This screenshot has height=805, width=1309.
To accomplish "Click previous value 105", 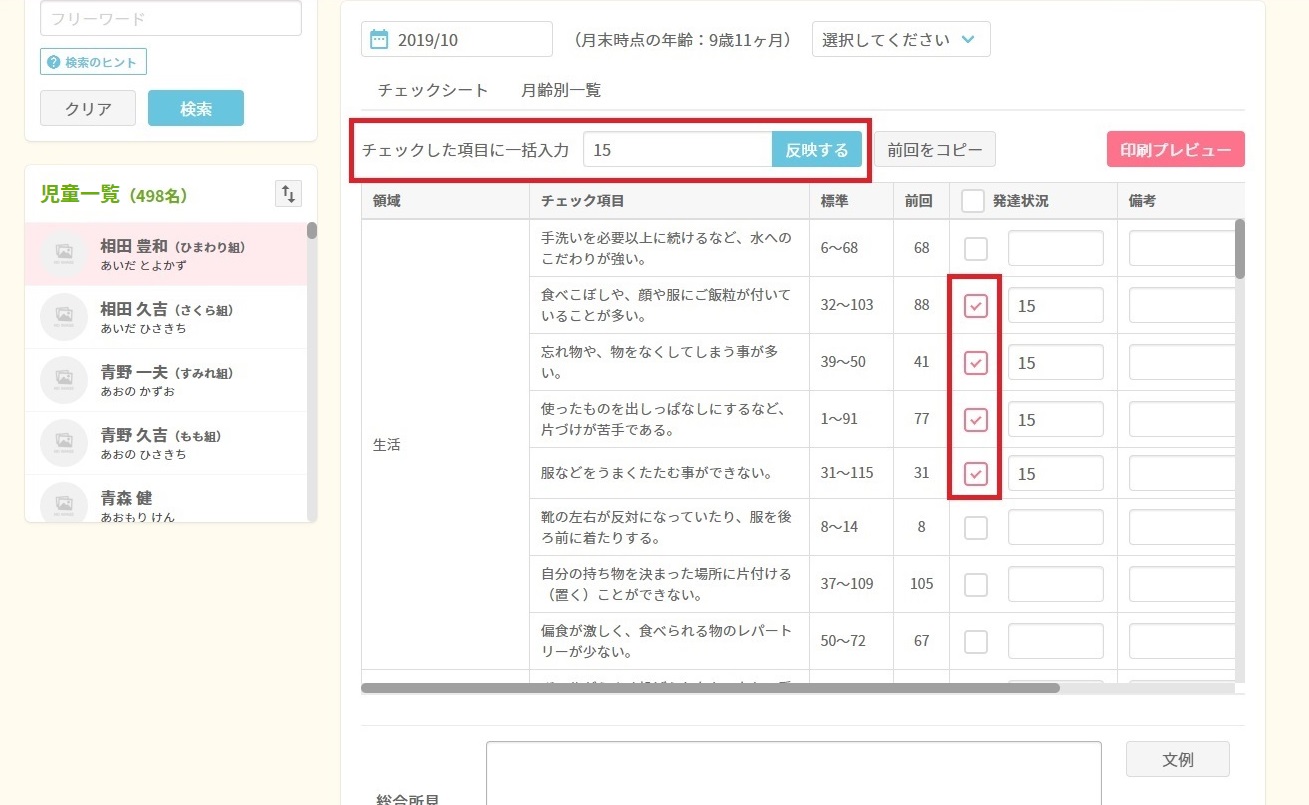I will [921, 584].
